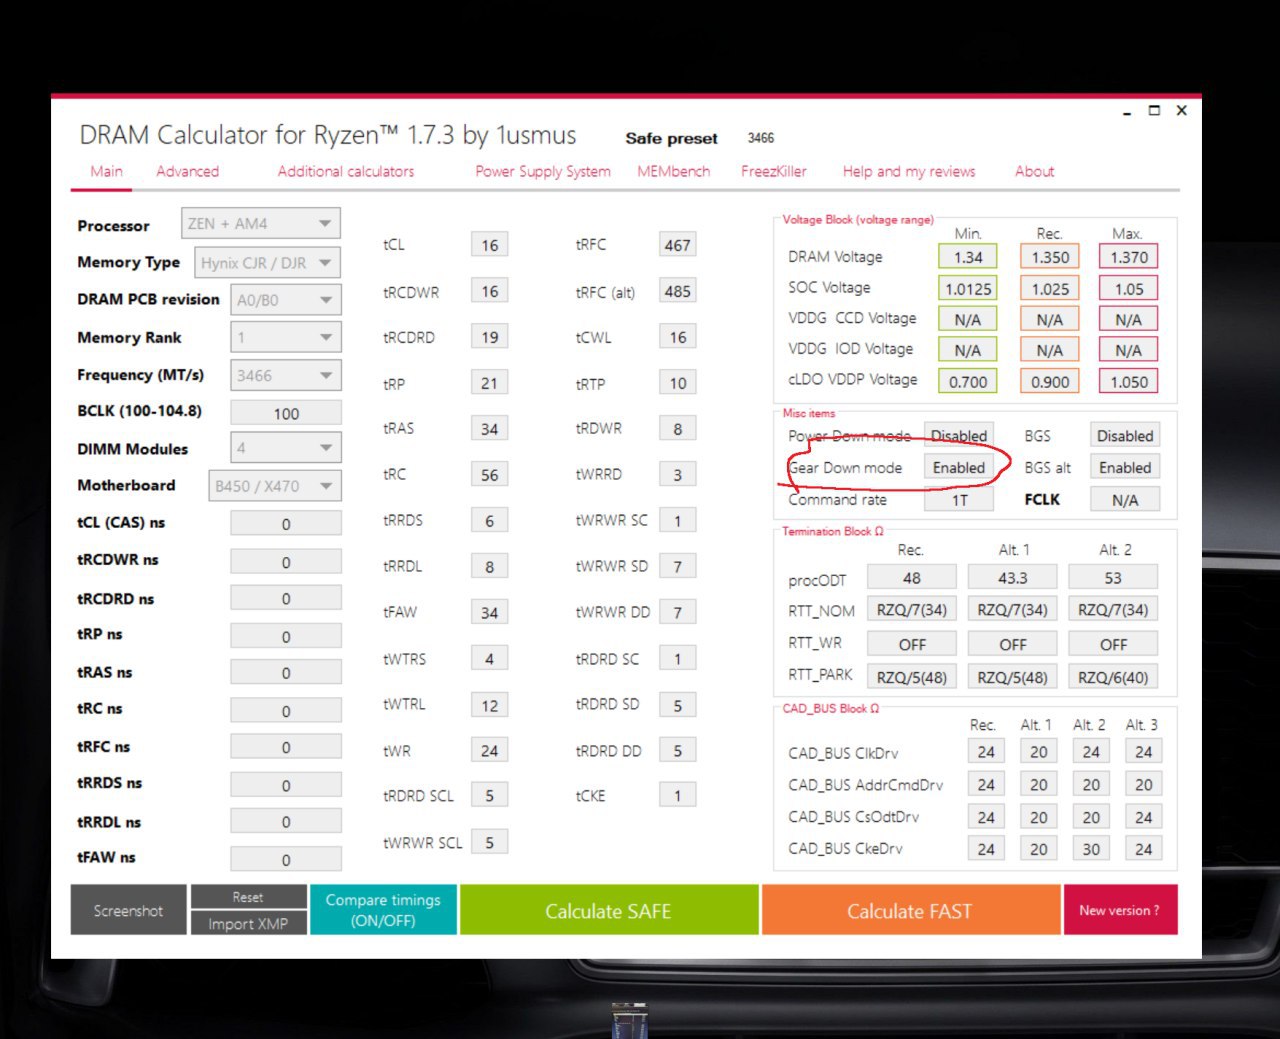Click RTT_PARK Alt. 2 value RZQ/6(40)

pos(1113,677)
